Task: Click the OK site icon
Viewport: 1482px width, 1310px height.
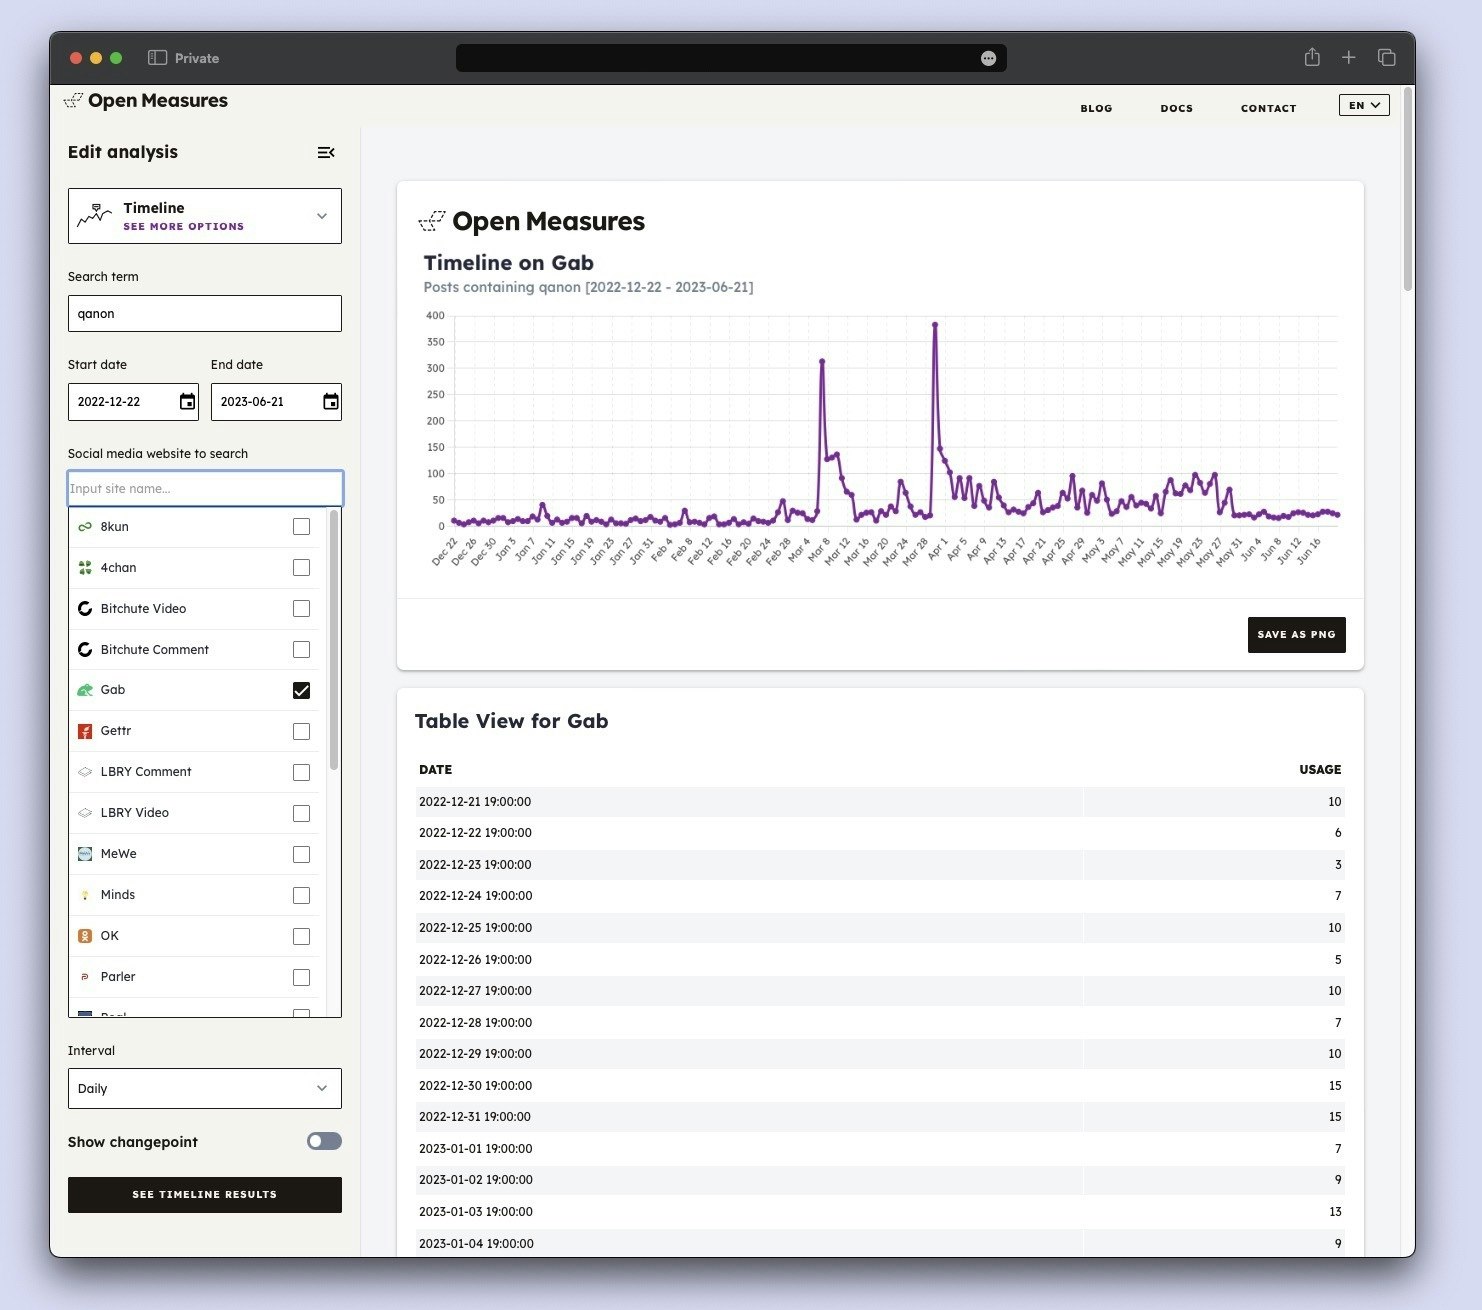Action: 85,936
